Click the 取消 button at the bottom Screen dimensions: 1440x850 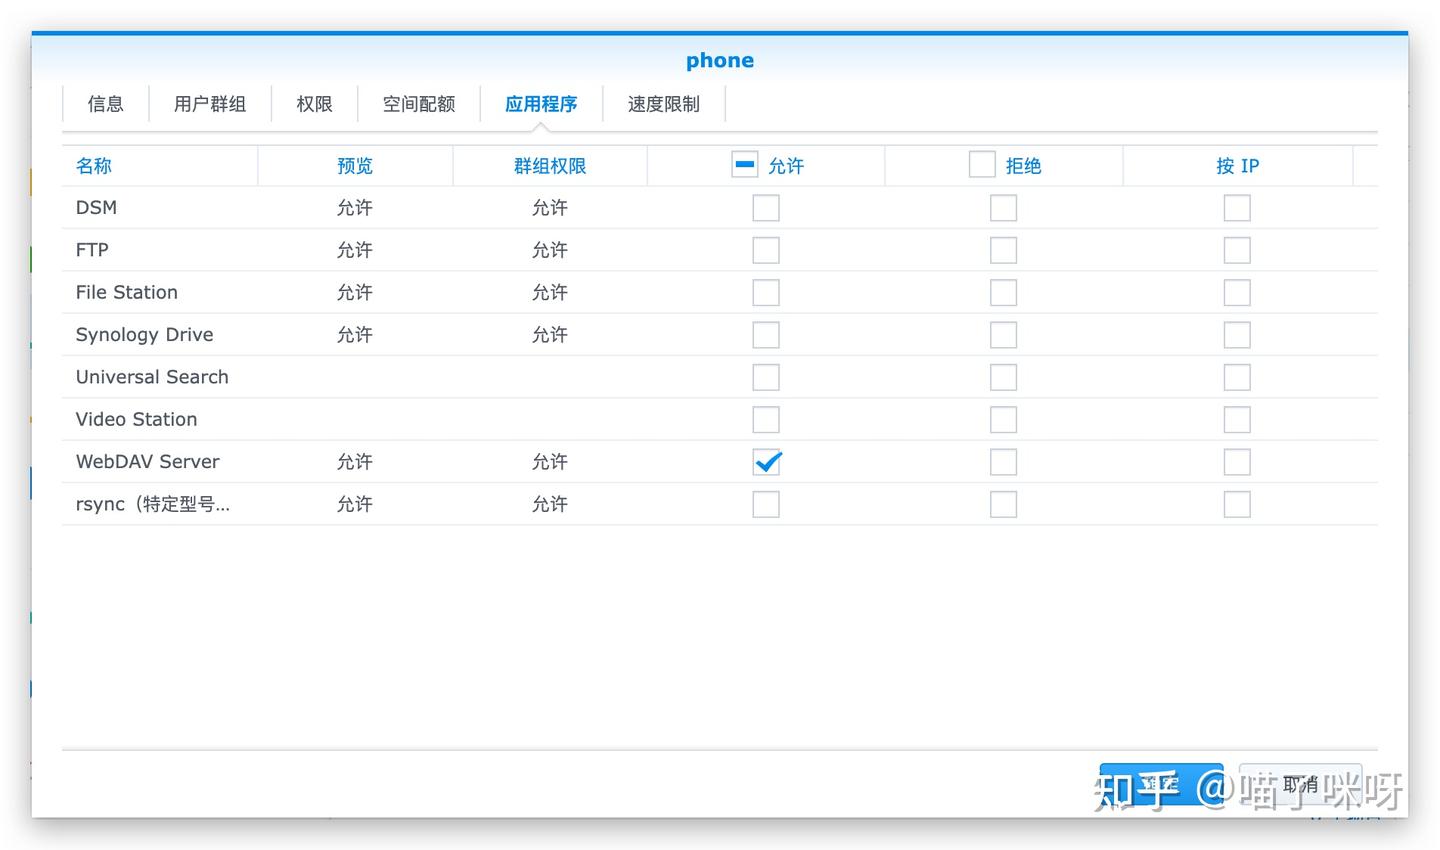[1300, 785]
